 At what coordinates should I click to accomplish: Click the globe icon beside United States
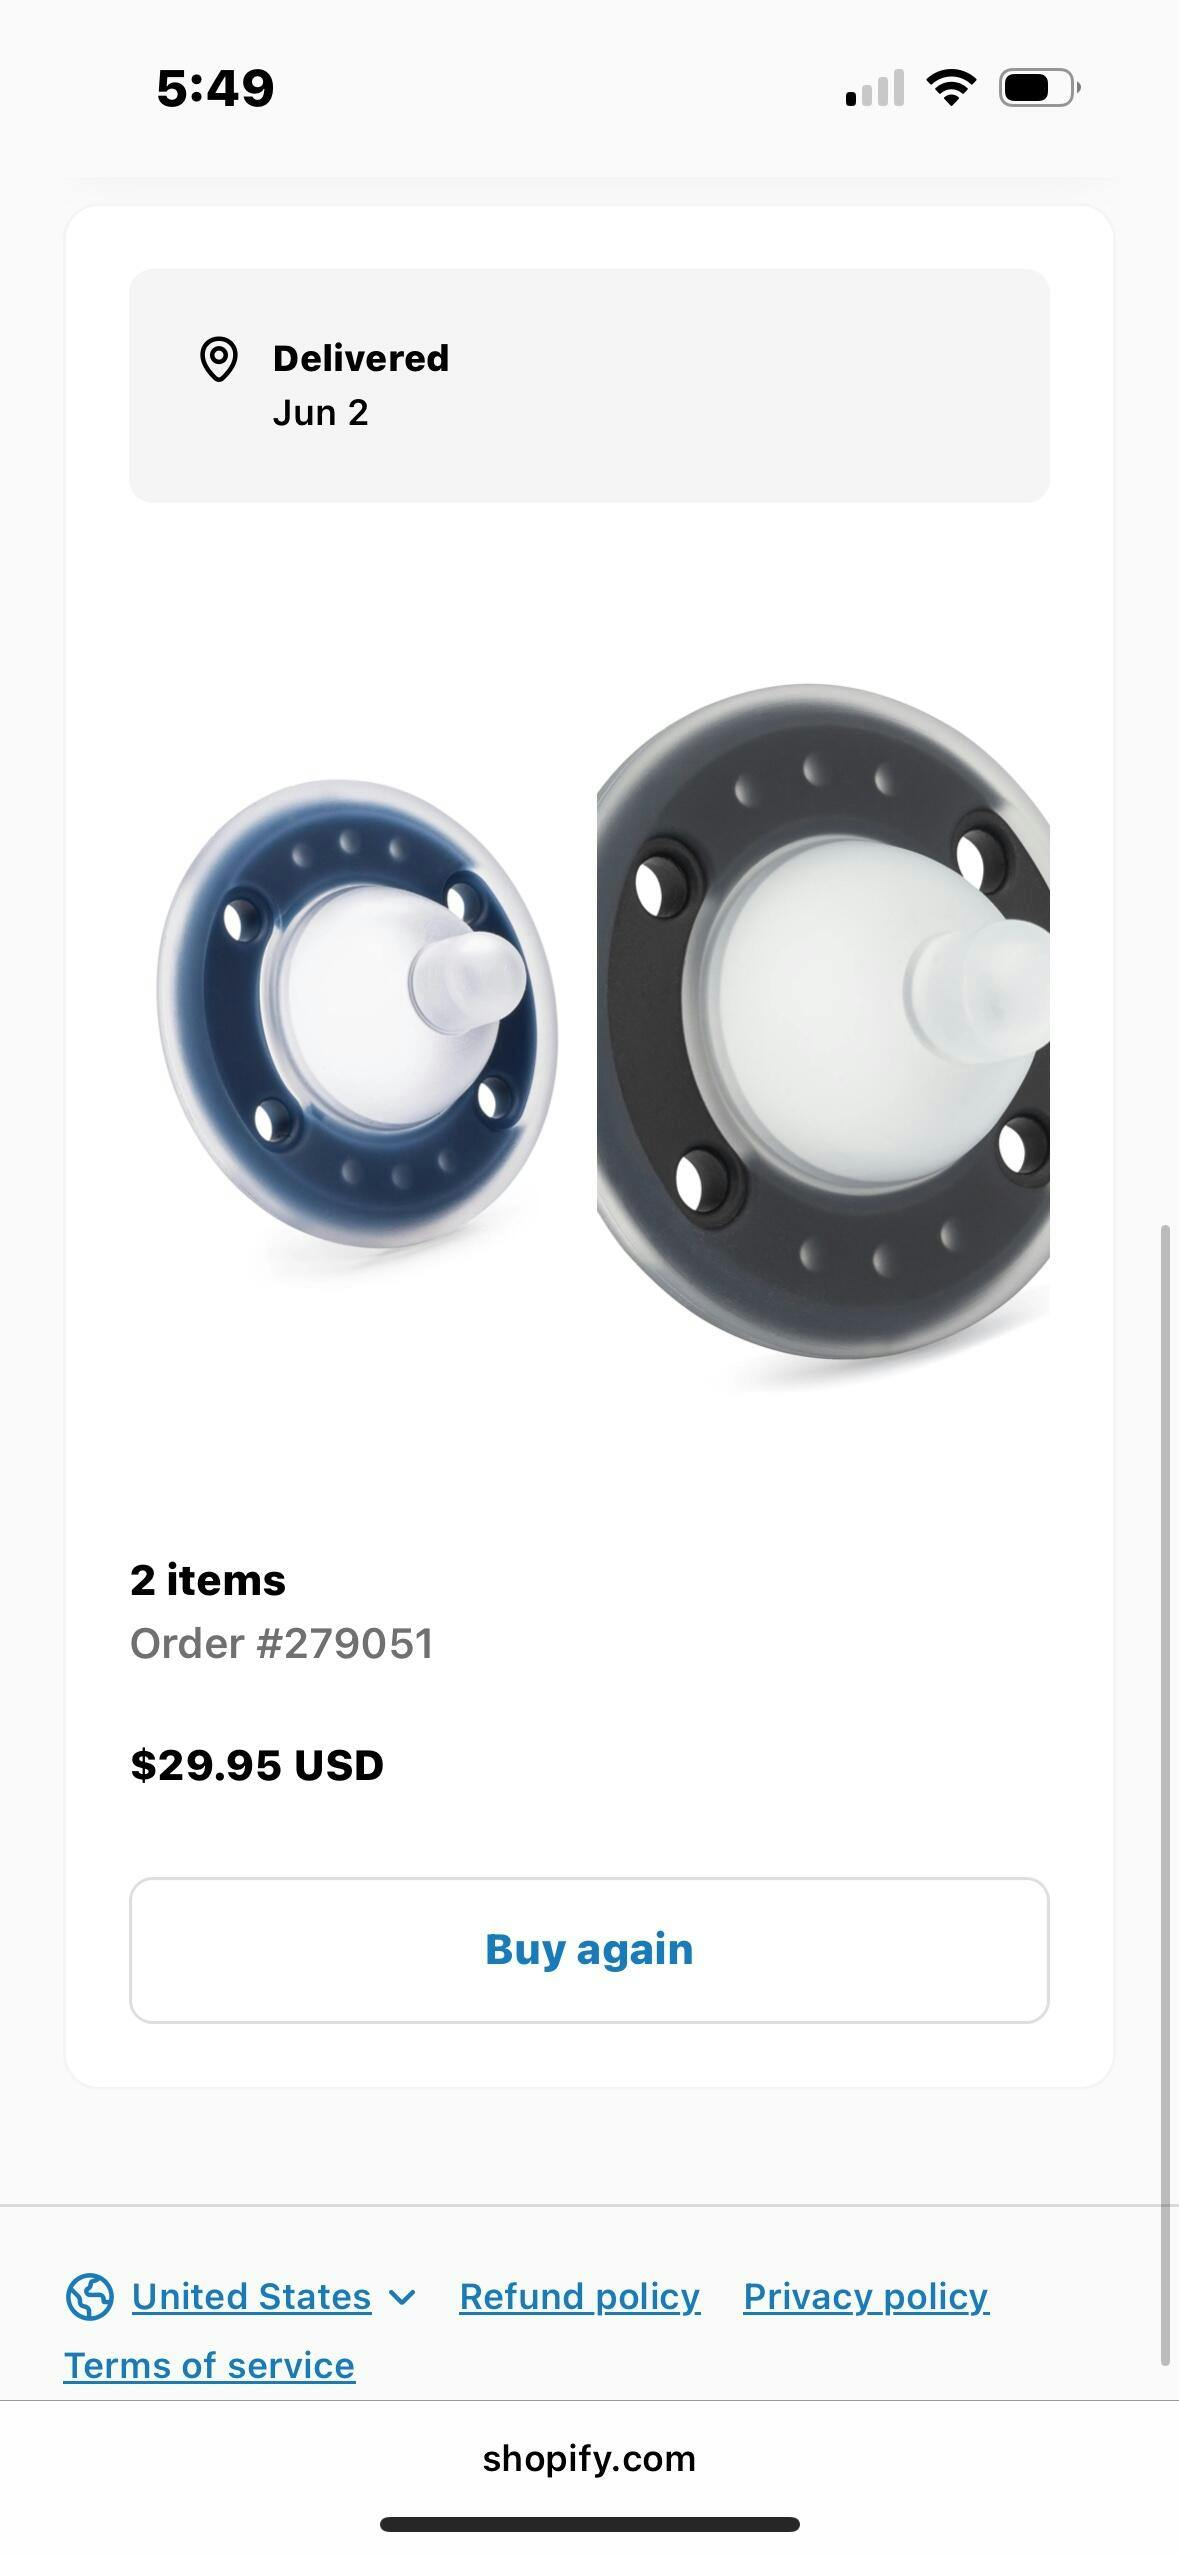[90, 2296]
